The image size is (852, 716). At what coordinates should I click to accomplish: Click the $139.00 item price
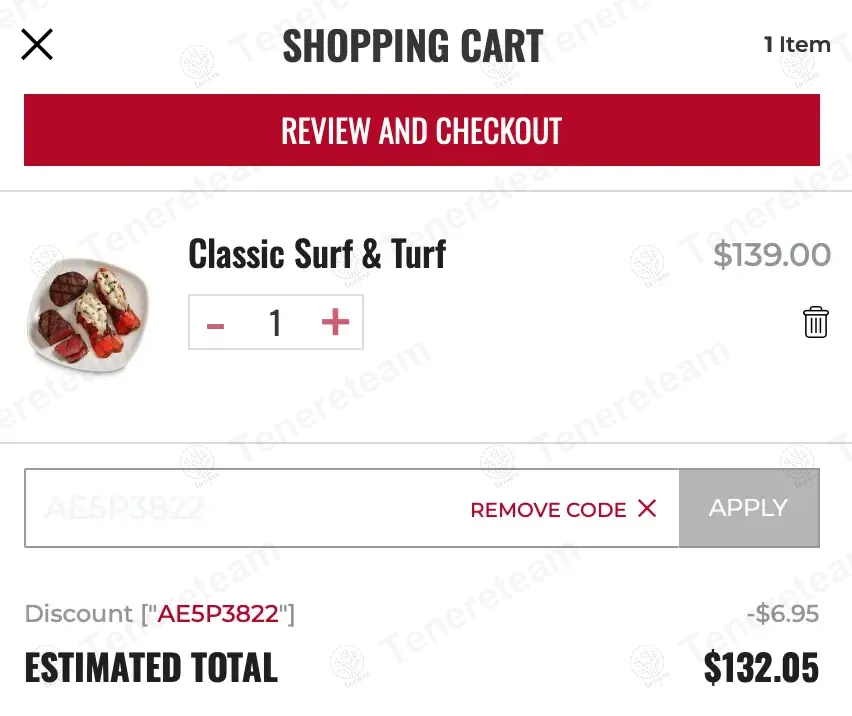point(771,255)
